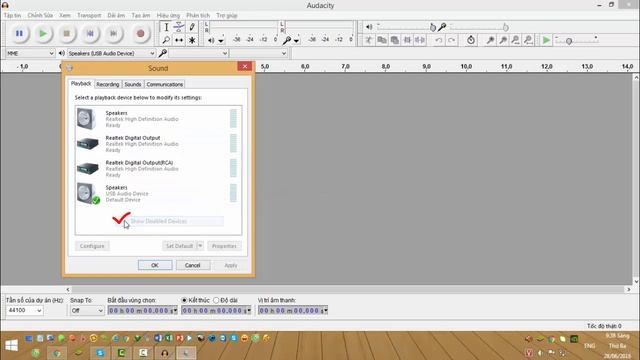This screenshot has height=360, width=640.
Task: Click the Skype icon in taskbar
Action: [100, 353]
